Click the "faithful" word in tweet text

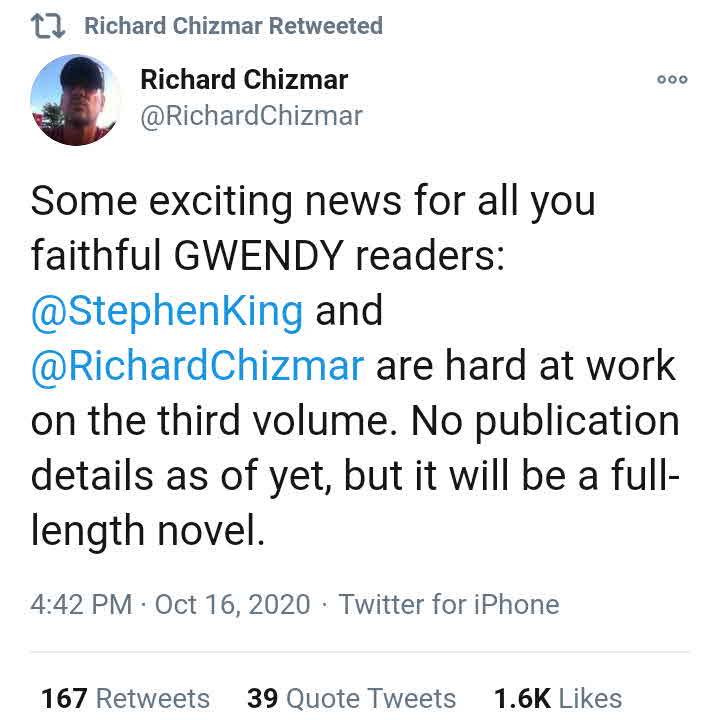(96, 256)
